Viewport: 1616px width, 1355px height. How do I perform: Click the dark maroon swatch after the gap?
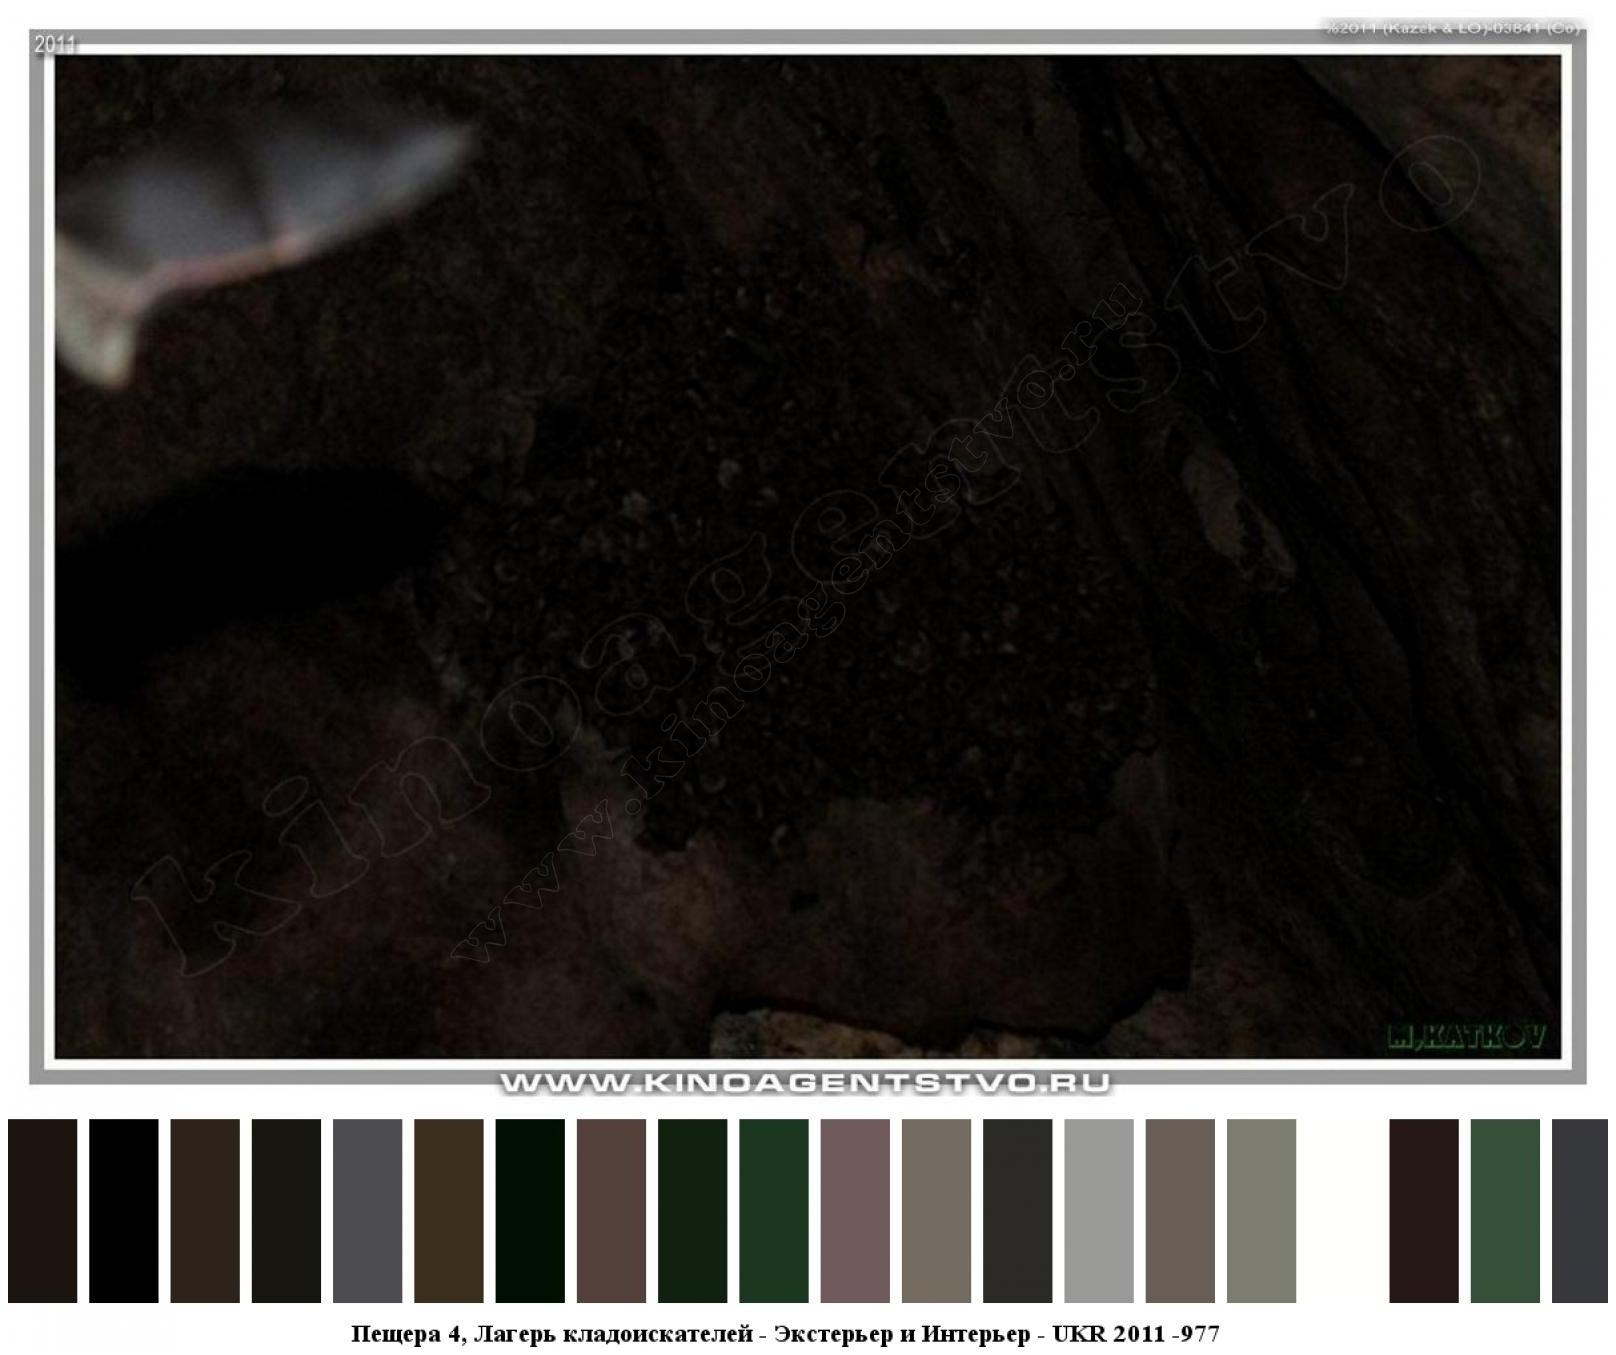[1424, 1211]
